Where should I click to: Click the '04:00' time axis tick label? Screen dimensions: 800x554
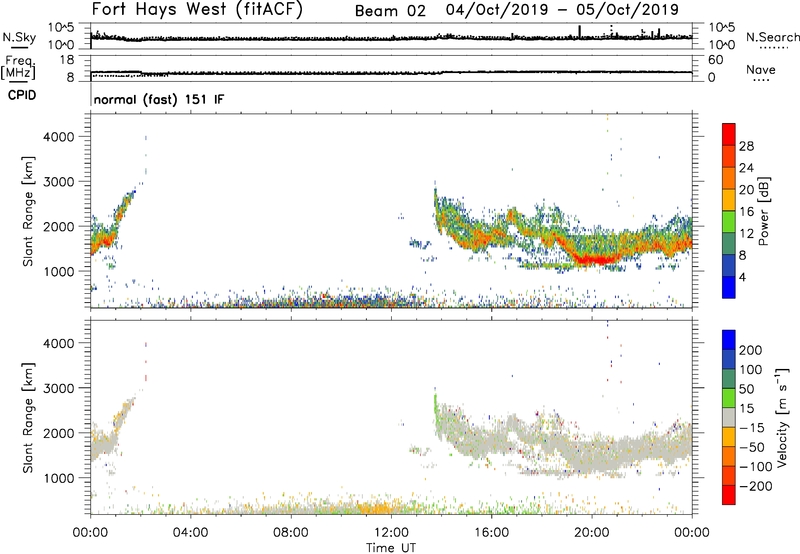(x=191, y=533)
